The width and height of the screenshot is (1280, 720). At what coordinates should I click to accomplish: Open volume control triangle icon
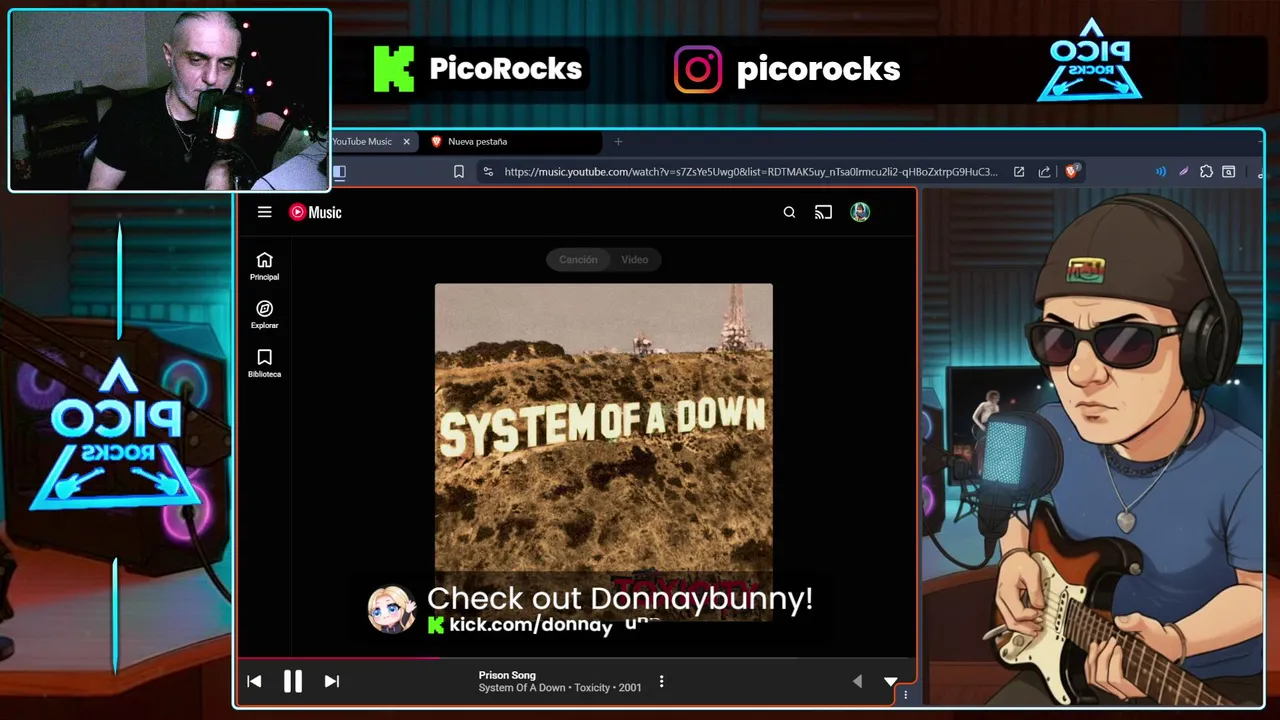(857, 681)
